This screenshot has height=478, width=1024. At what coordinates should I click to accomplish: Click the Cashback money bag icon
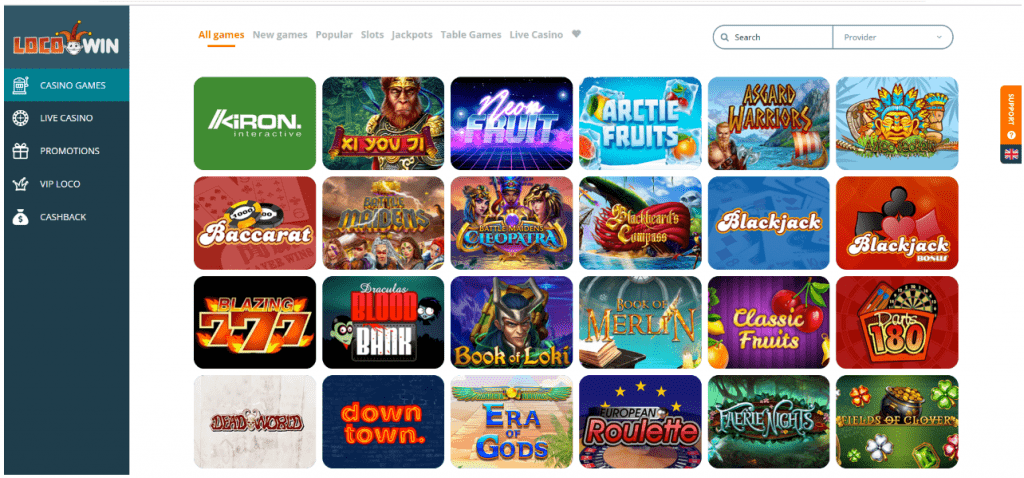[x=20, y=217]
